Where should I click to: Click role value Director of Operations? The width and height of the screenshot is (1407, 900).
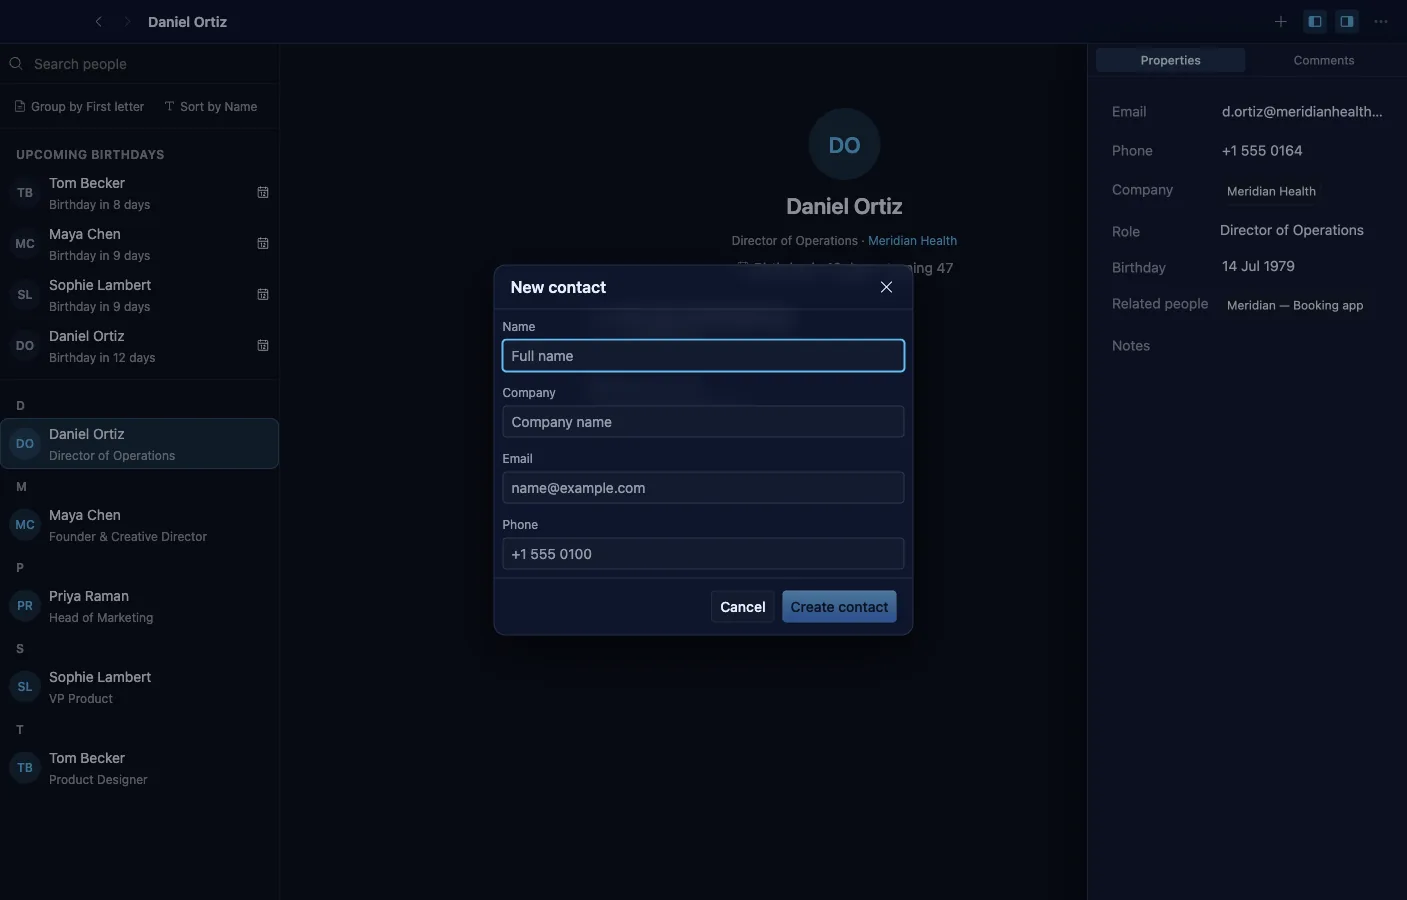pyautogui.click(x=1291, y=230)
